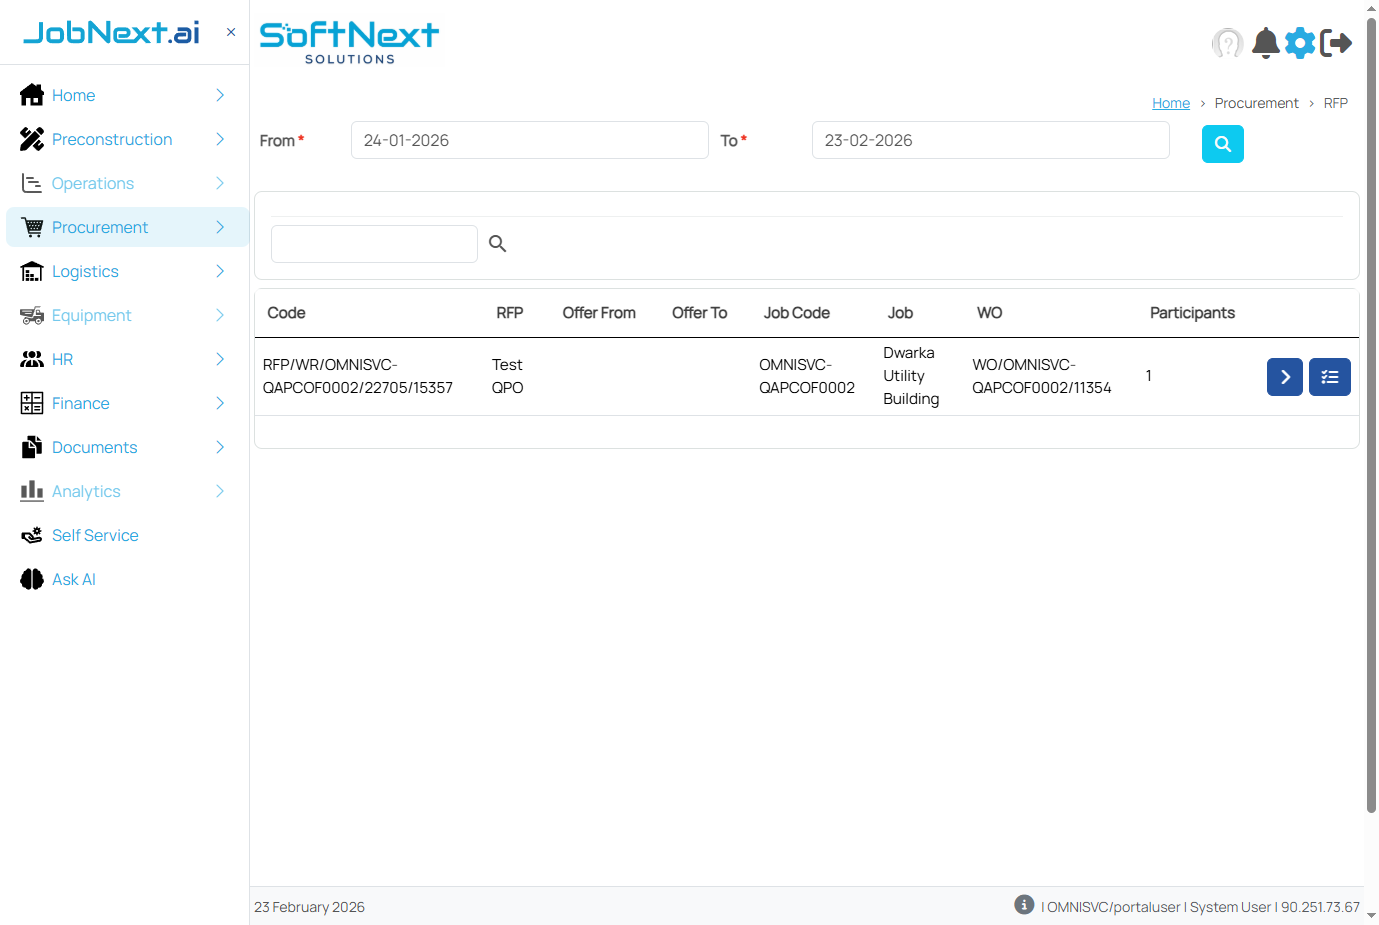The width and height of the screenshot is (1379, 925).
Task: Click the logout icon in the header
Action: (x=1336, y=43)
